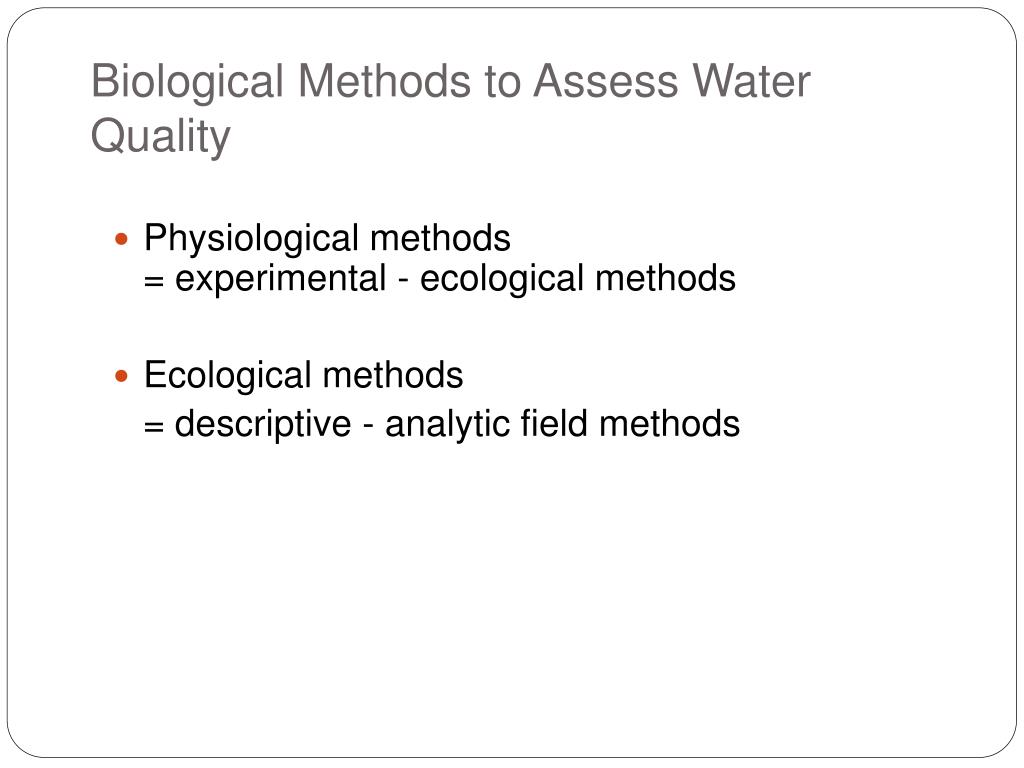Viewport: 1024px width, 768px height.
Task: Click the equals sign before experimental
Action: (154, 282)
